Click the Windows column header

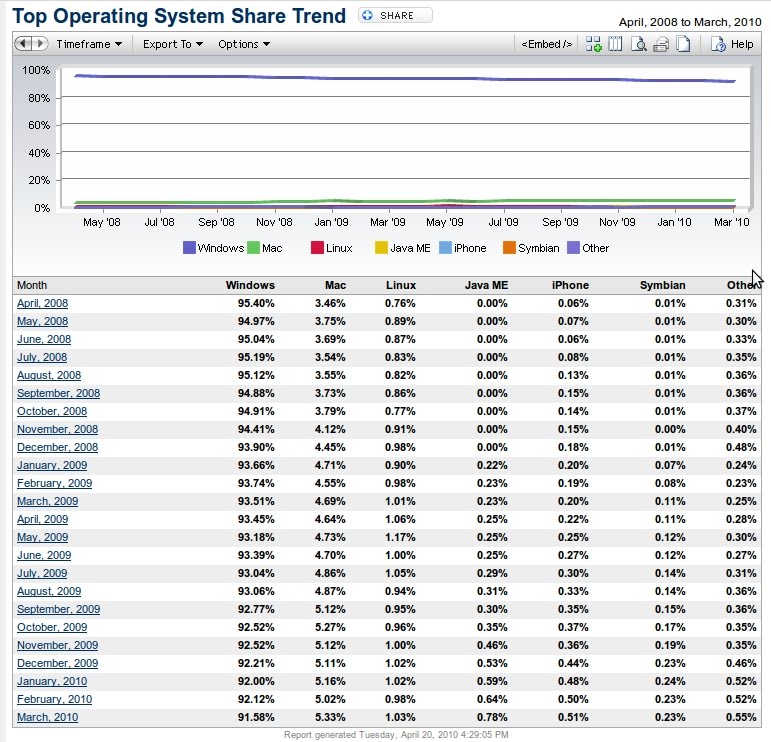click(x=250, y=285)
